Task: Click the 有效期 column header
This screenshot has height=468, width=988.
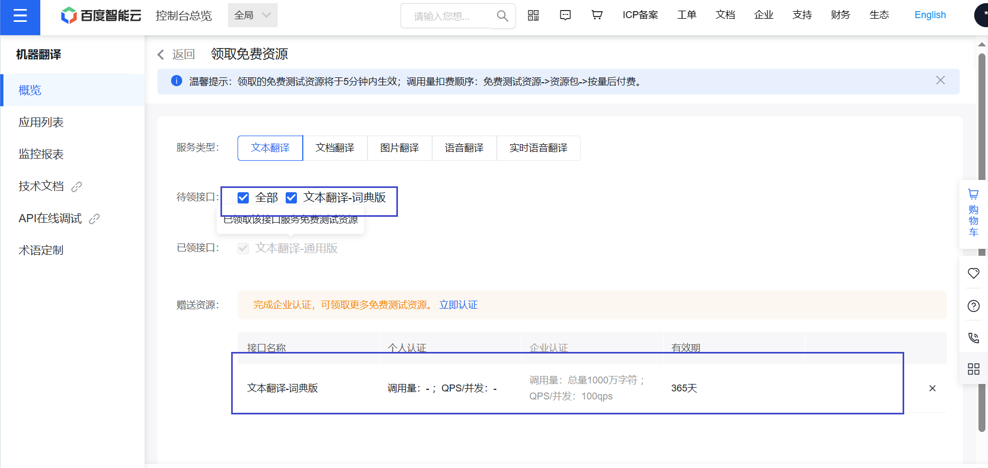Action: pos(686,348)
